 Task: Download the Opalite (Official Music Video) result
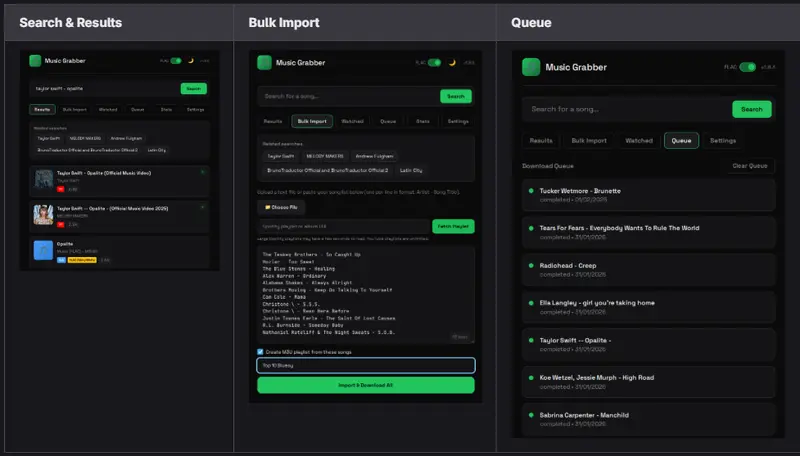(x=203, y=172)
